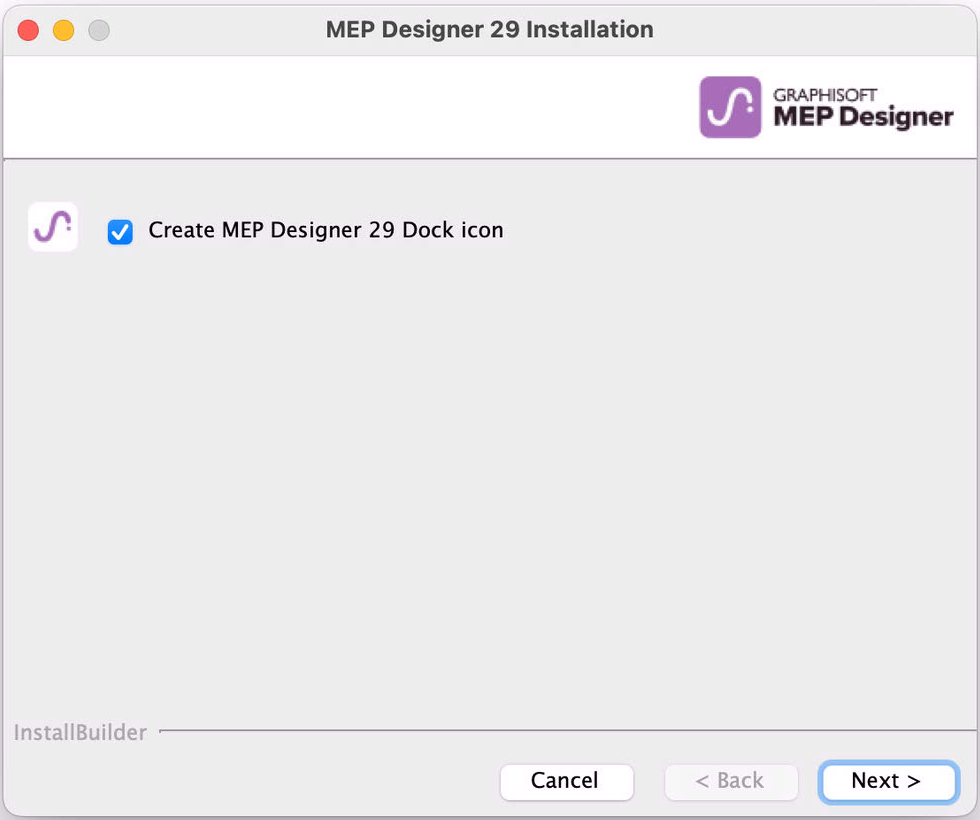Uncheck Create MEP Designer 29 Dock icon
This screenshot has width=980, height=820.
click(120, 231)
